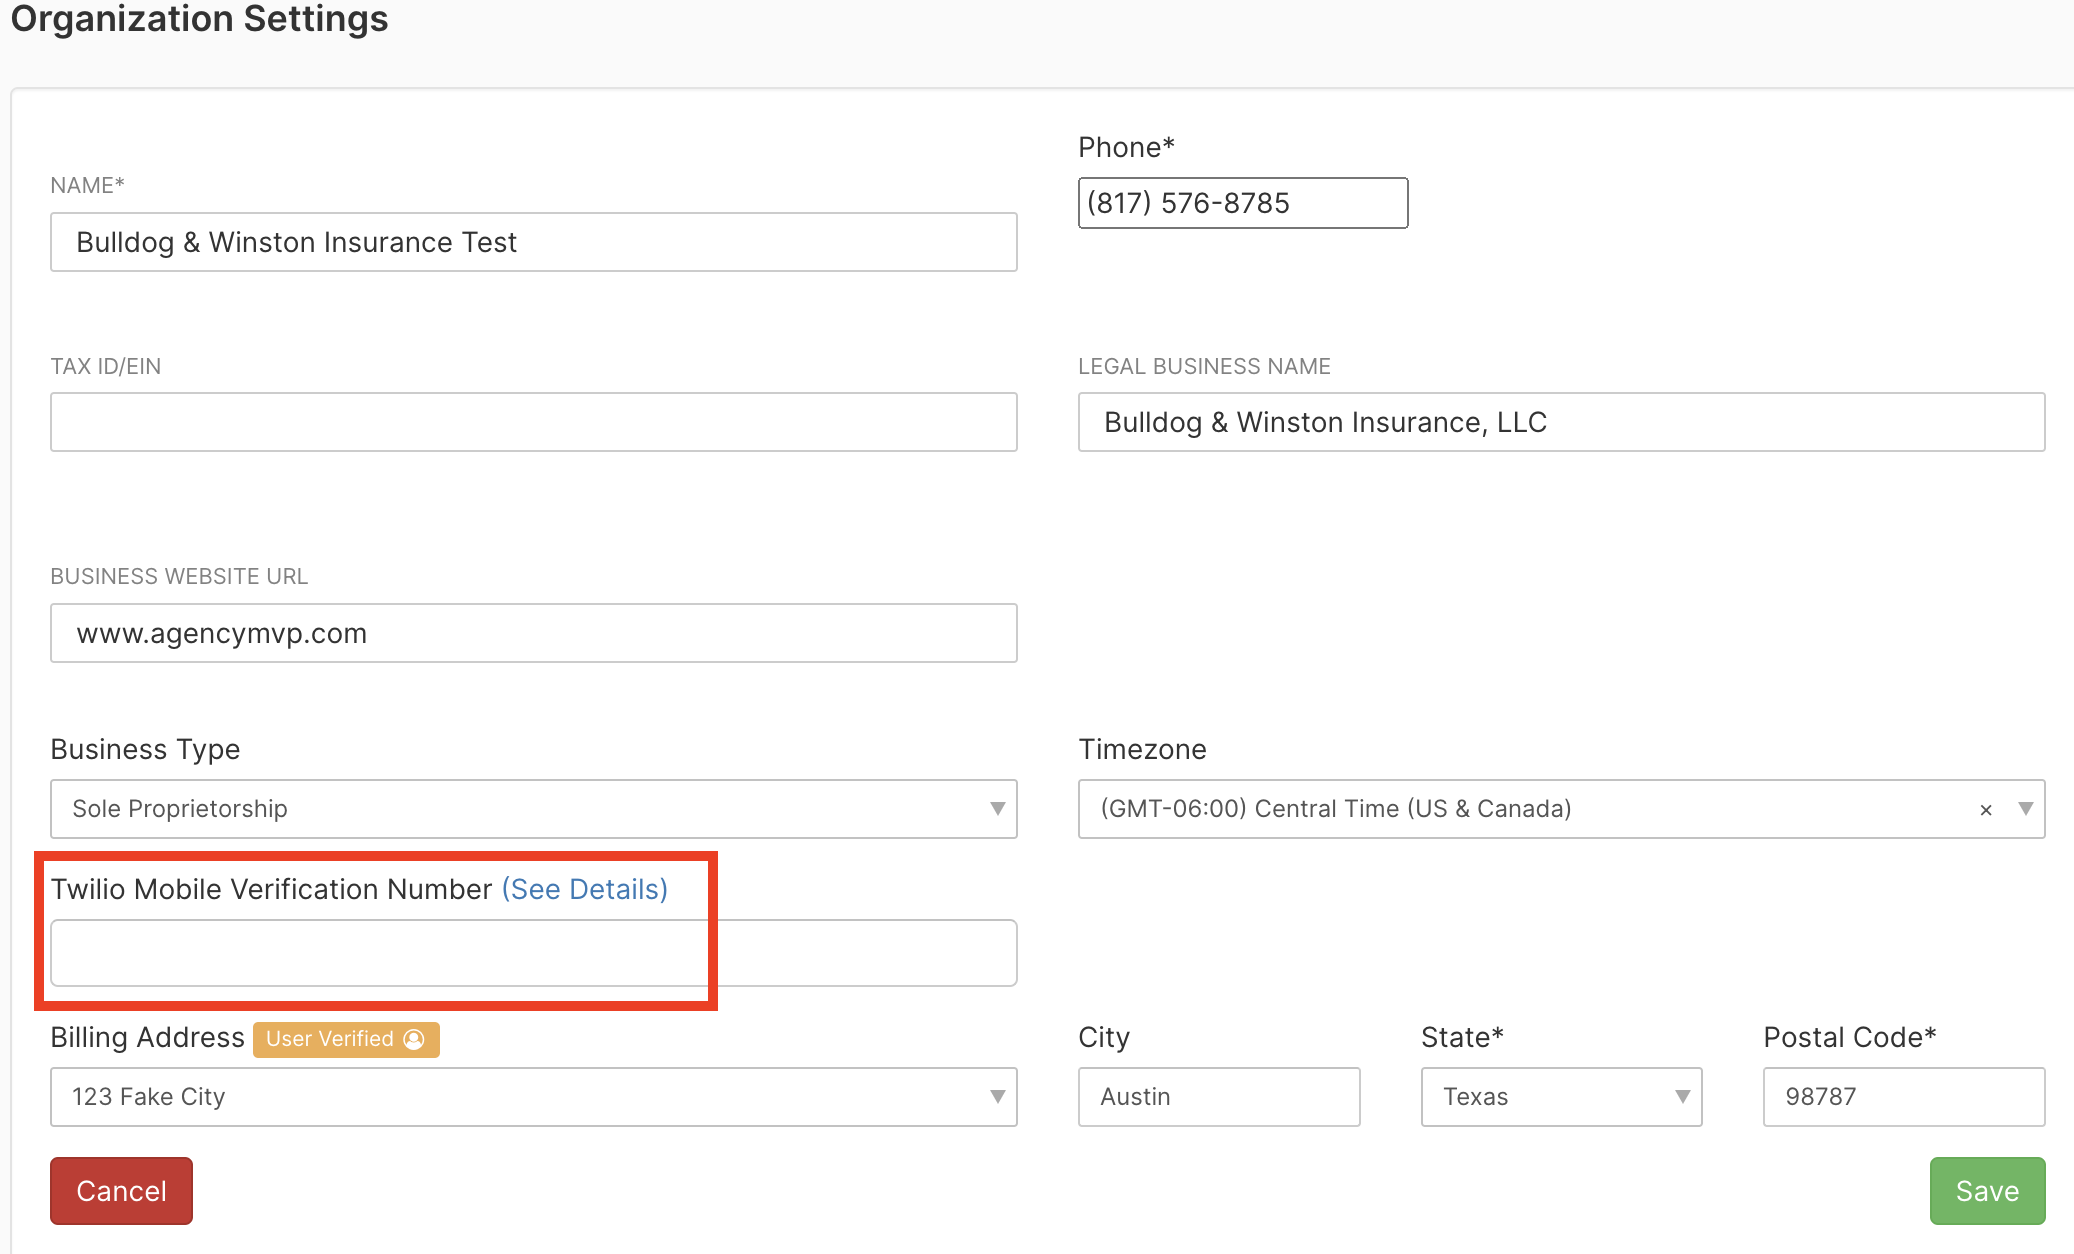This screenshot has width=2074, height=1254.
Task: Open the Billing Address dropdown
Action: click(x=534, y=1097)
